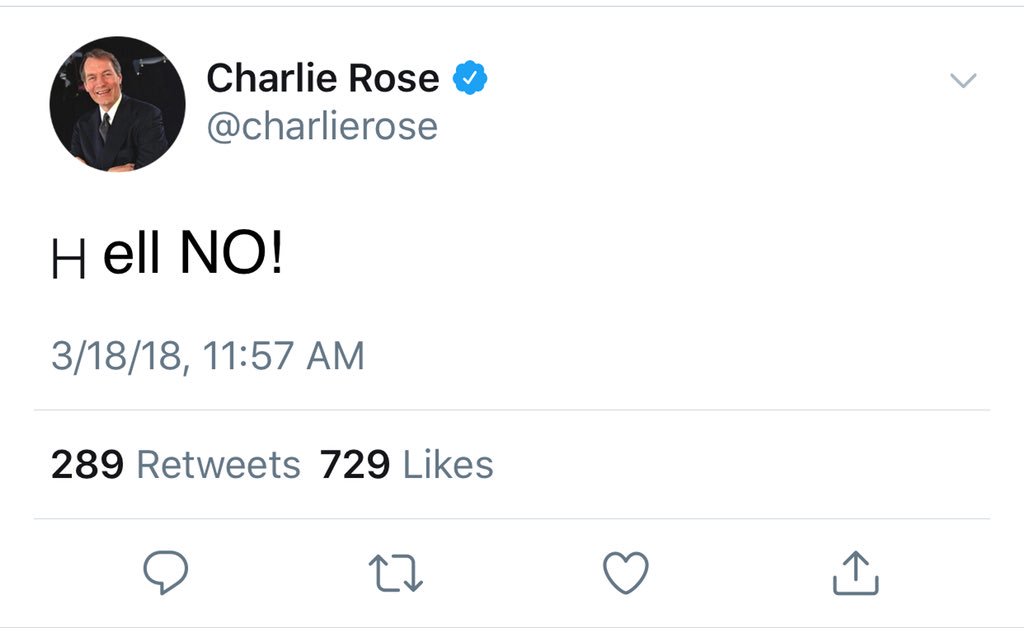This screenshot has height=632, width=1024.
Task: Open the share sheet via upload arrow icon
Action: [x=856, y=573]
